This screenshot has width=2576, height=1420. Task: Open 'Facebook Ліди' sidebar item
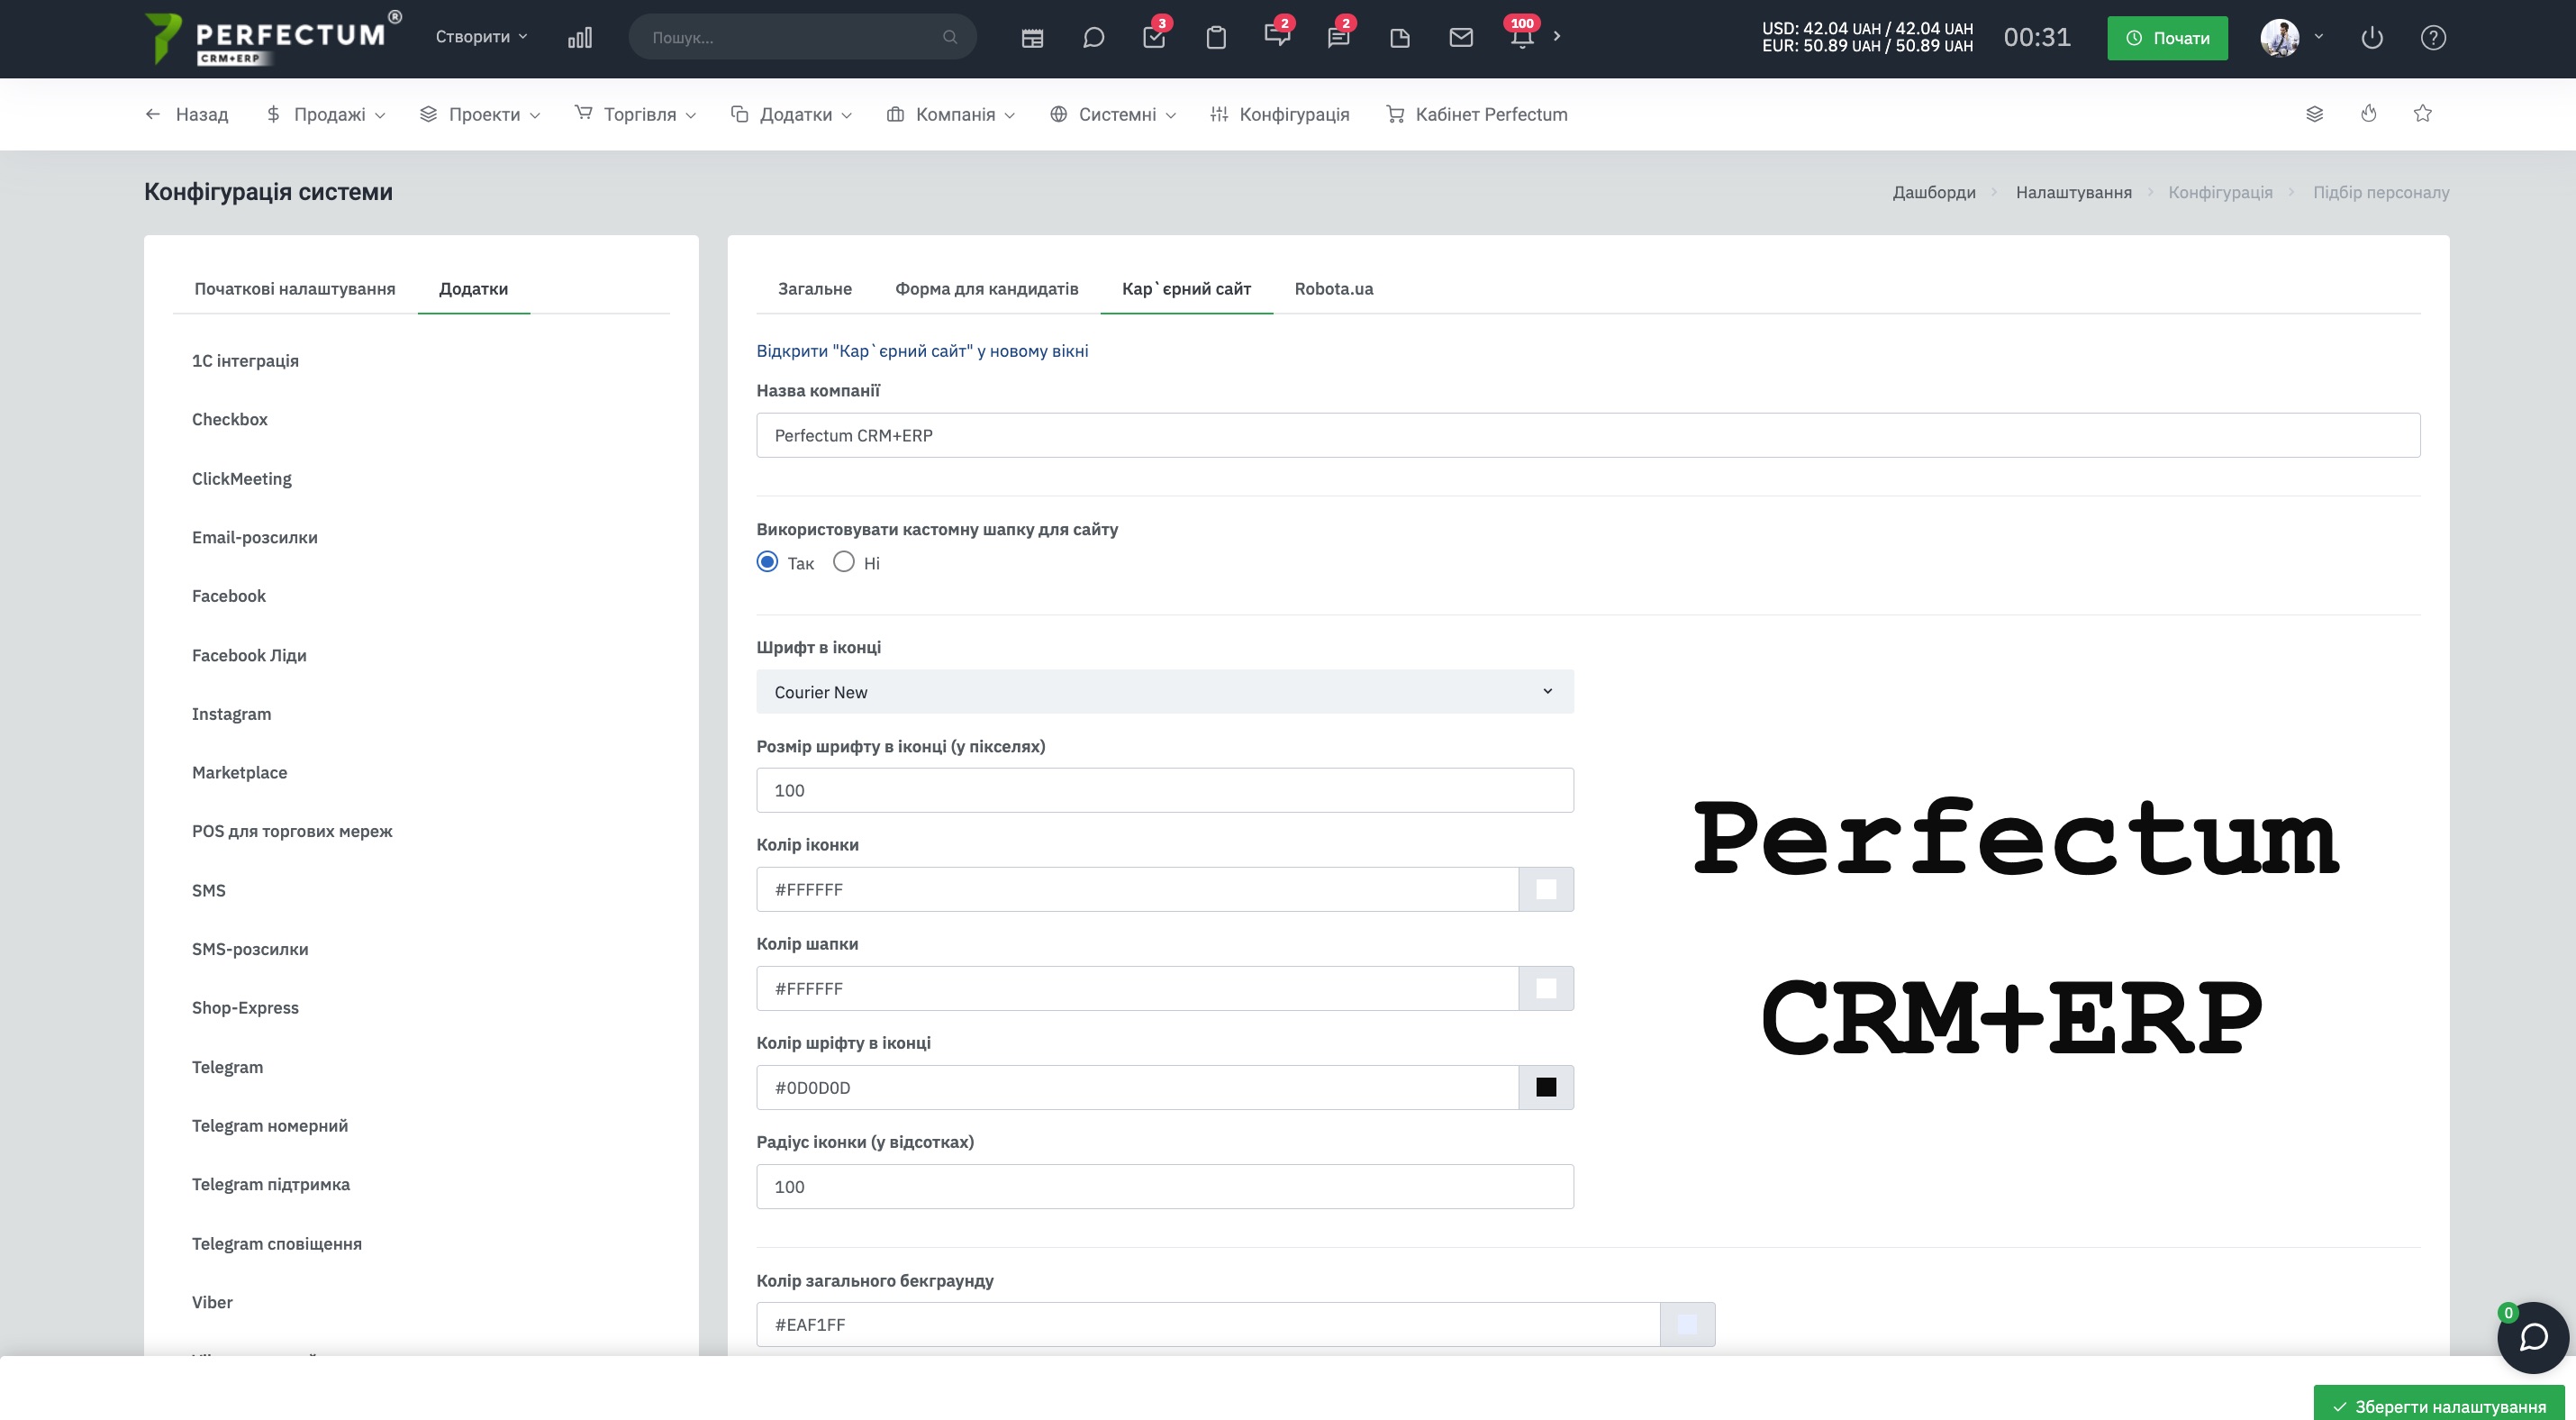coord(249,655)
